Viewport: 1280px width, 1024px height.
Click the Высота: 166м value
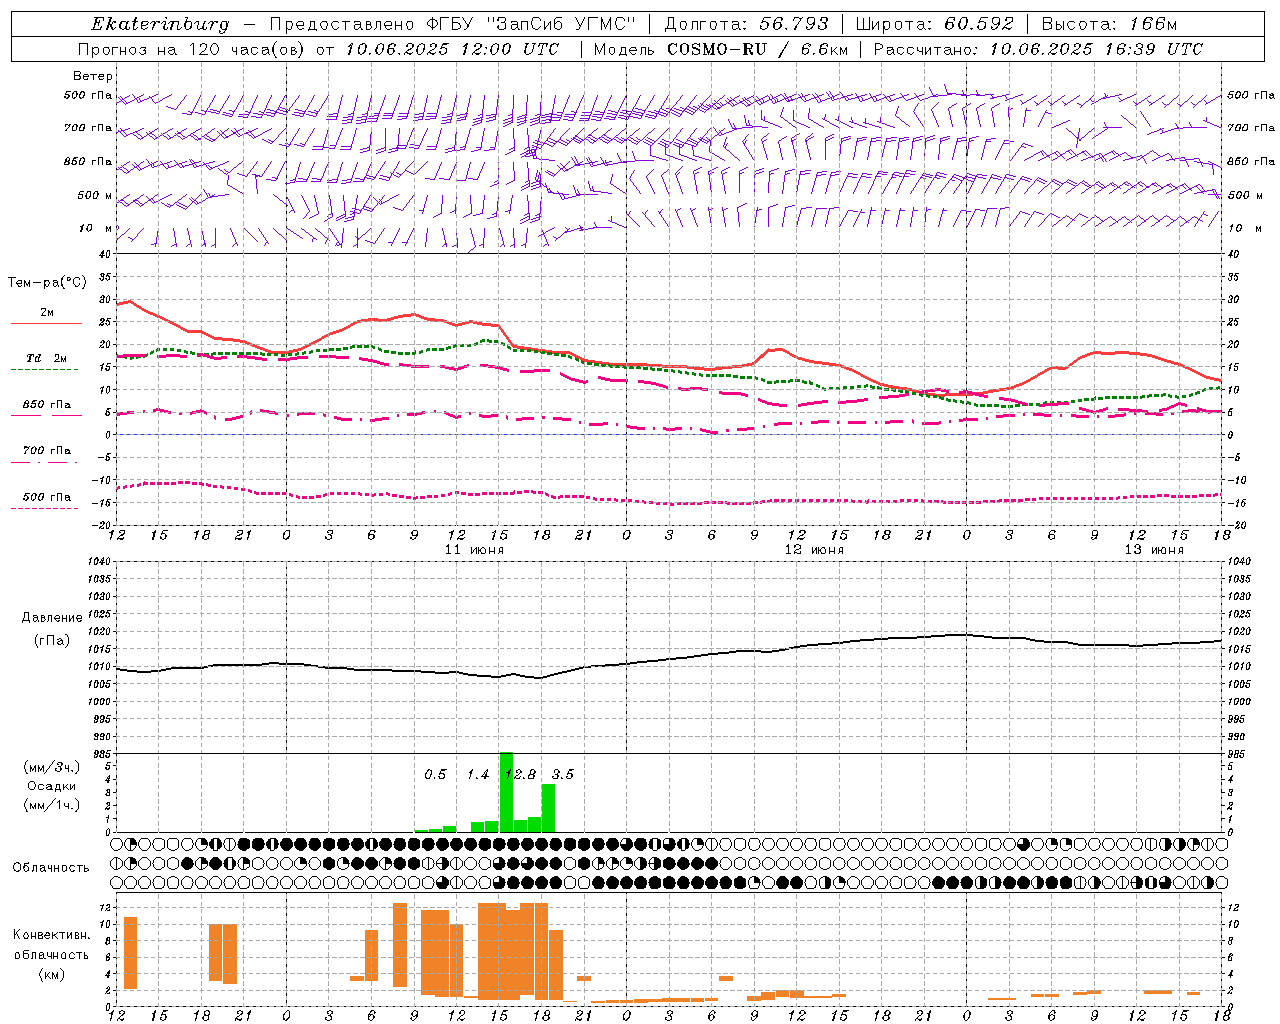tap(1109, 24)
